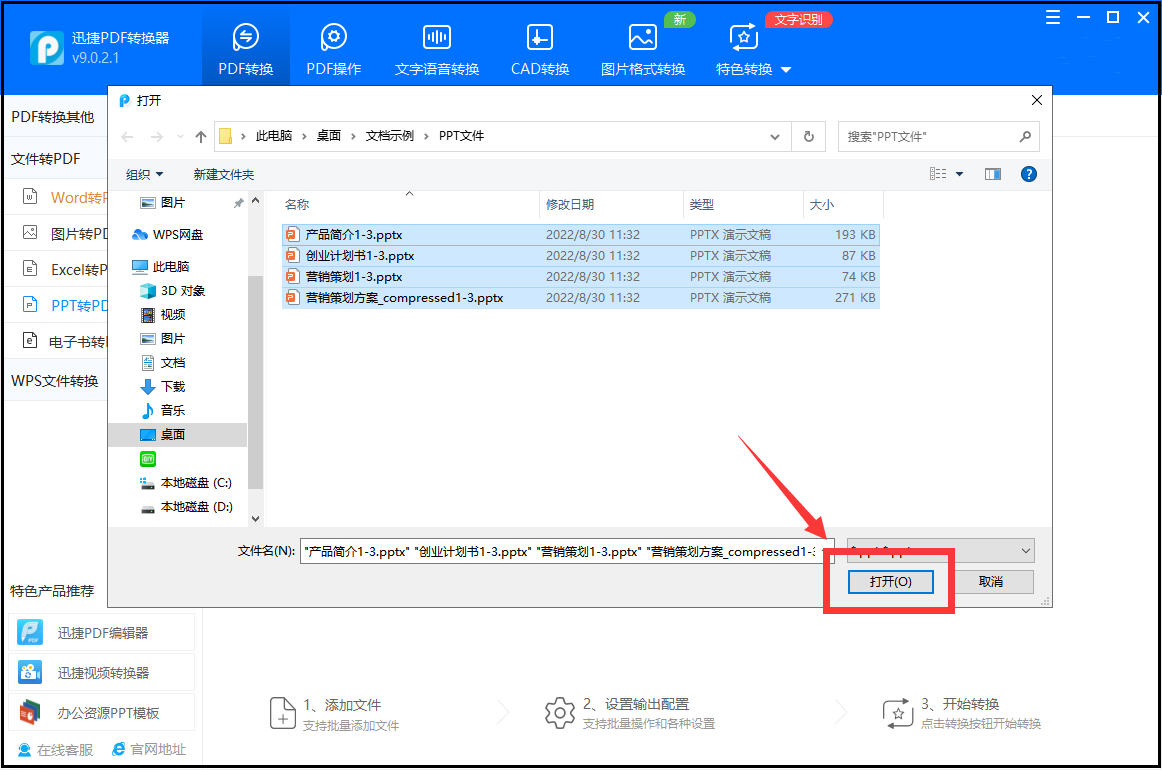Open 本地磁盘 (D:) drive

tap(196, 506)
